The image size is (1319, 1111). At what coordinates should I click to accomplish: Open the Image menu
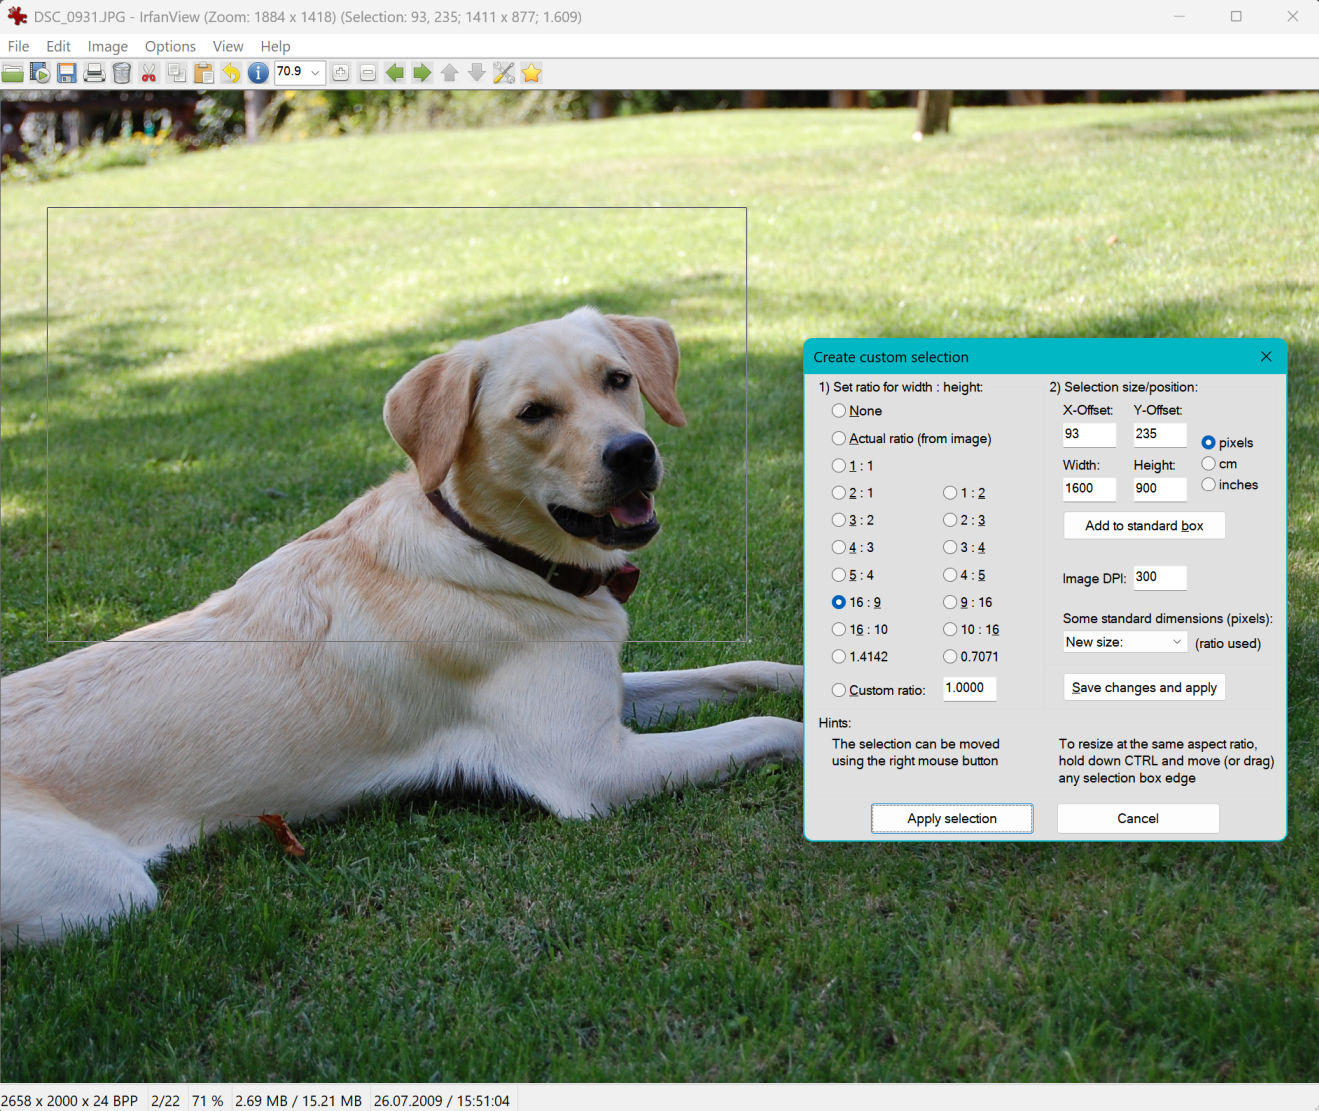tap(107, 46)
